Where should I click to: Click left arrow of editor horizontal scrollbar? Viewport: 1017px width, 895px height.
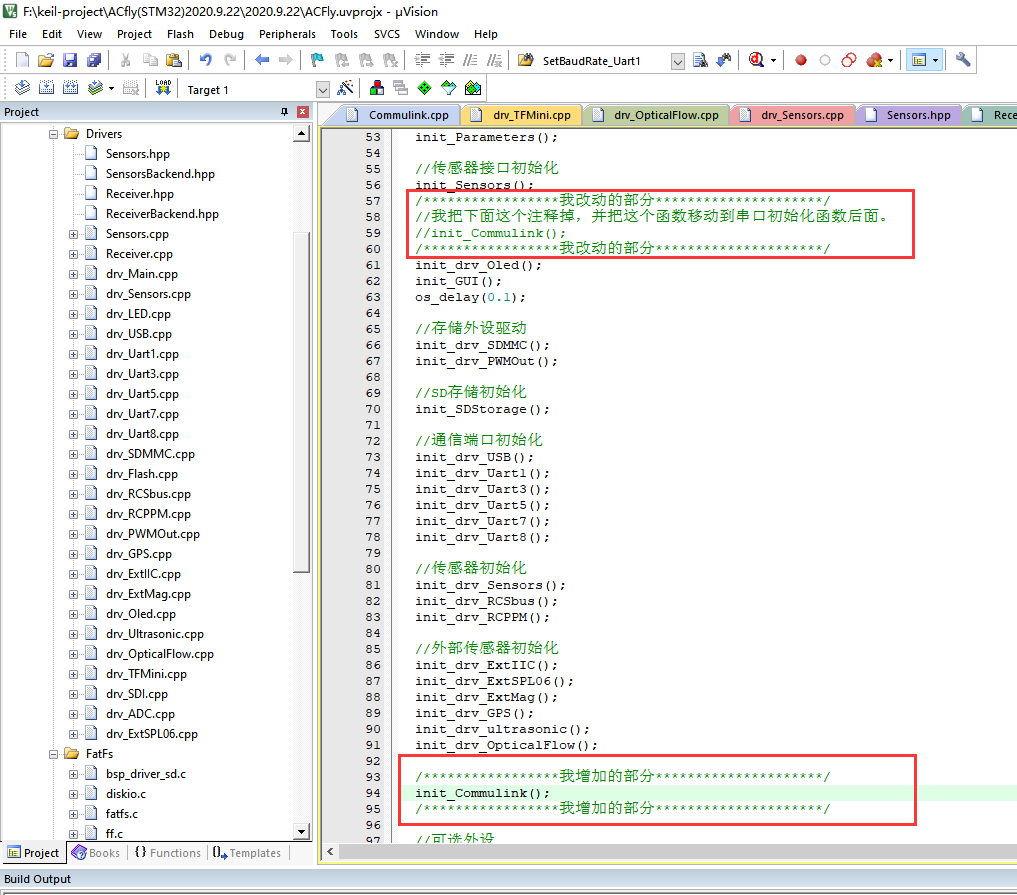click(x=330, y=852)
